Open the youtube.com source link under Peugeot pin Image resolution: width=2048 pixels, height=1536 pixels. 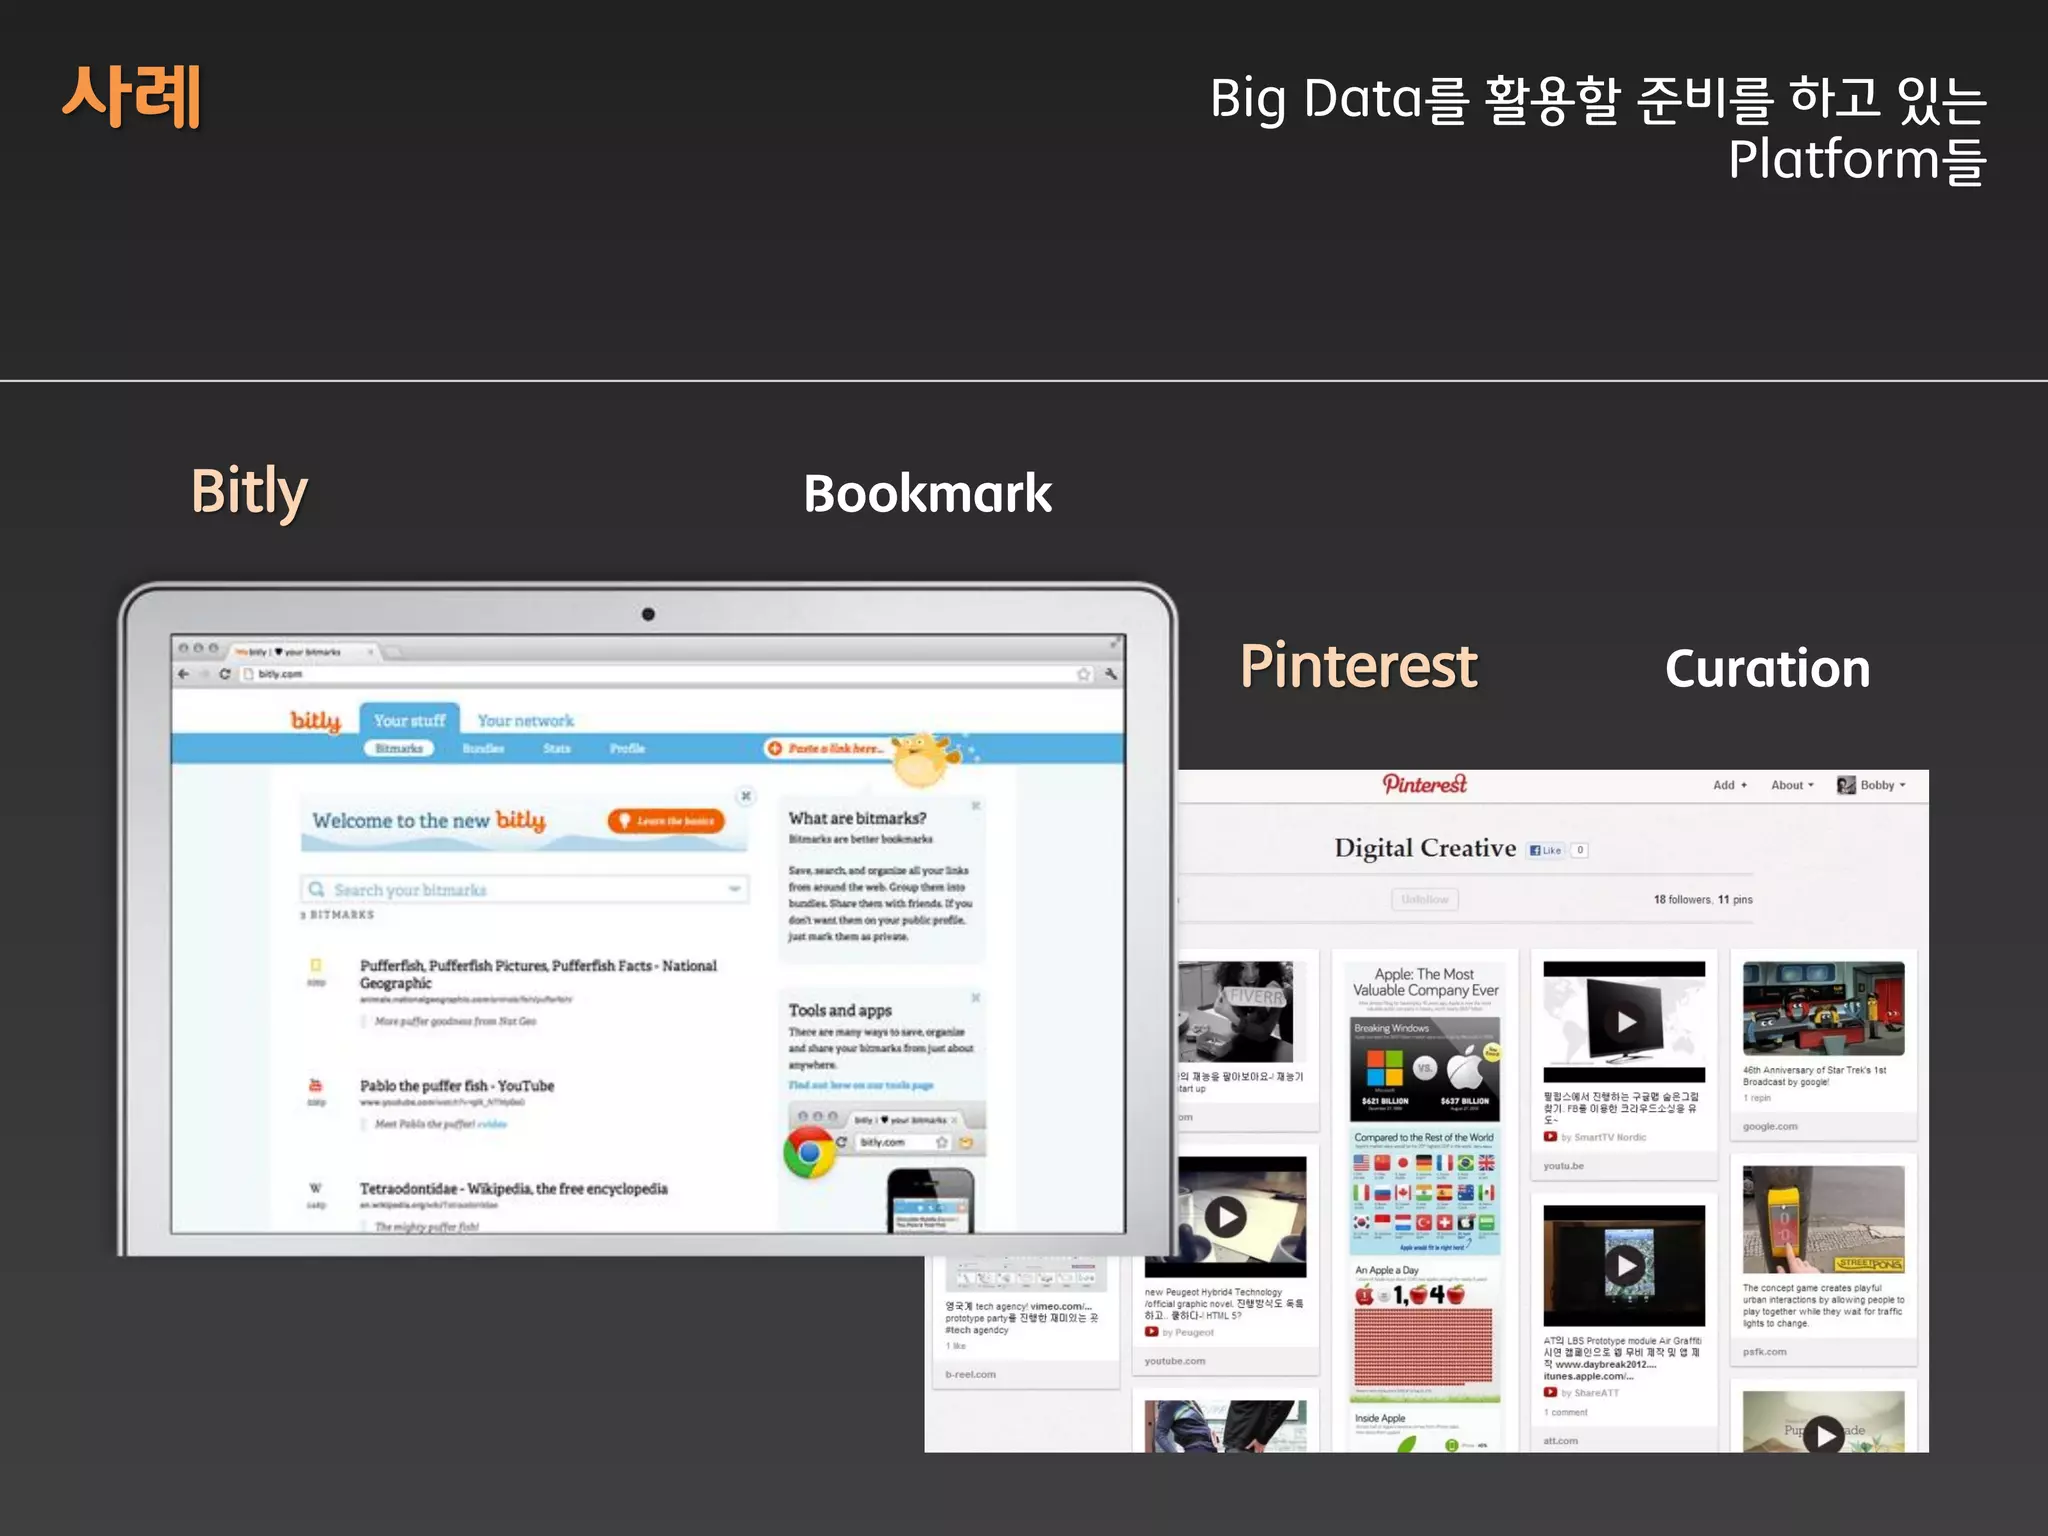(1175, 1361)
